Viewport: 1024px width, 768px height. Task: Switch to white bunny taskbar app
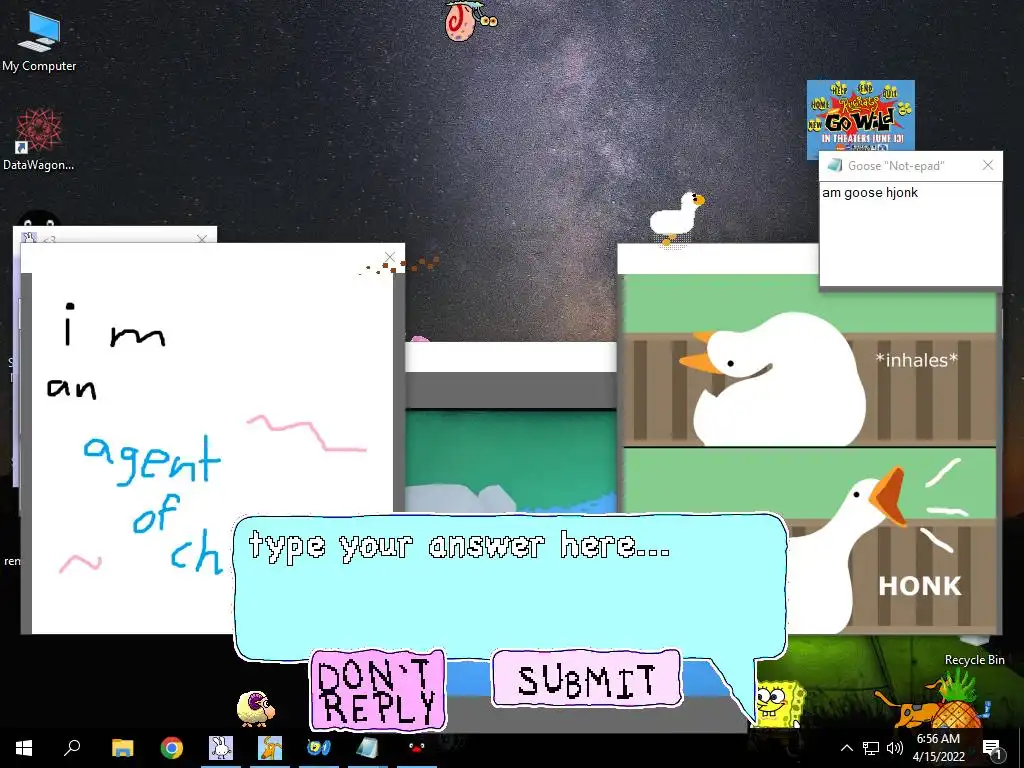click(x=221, y=748)
